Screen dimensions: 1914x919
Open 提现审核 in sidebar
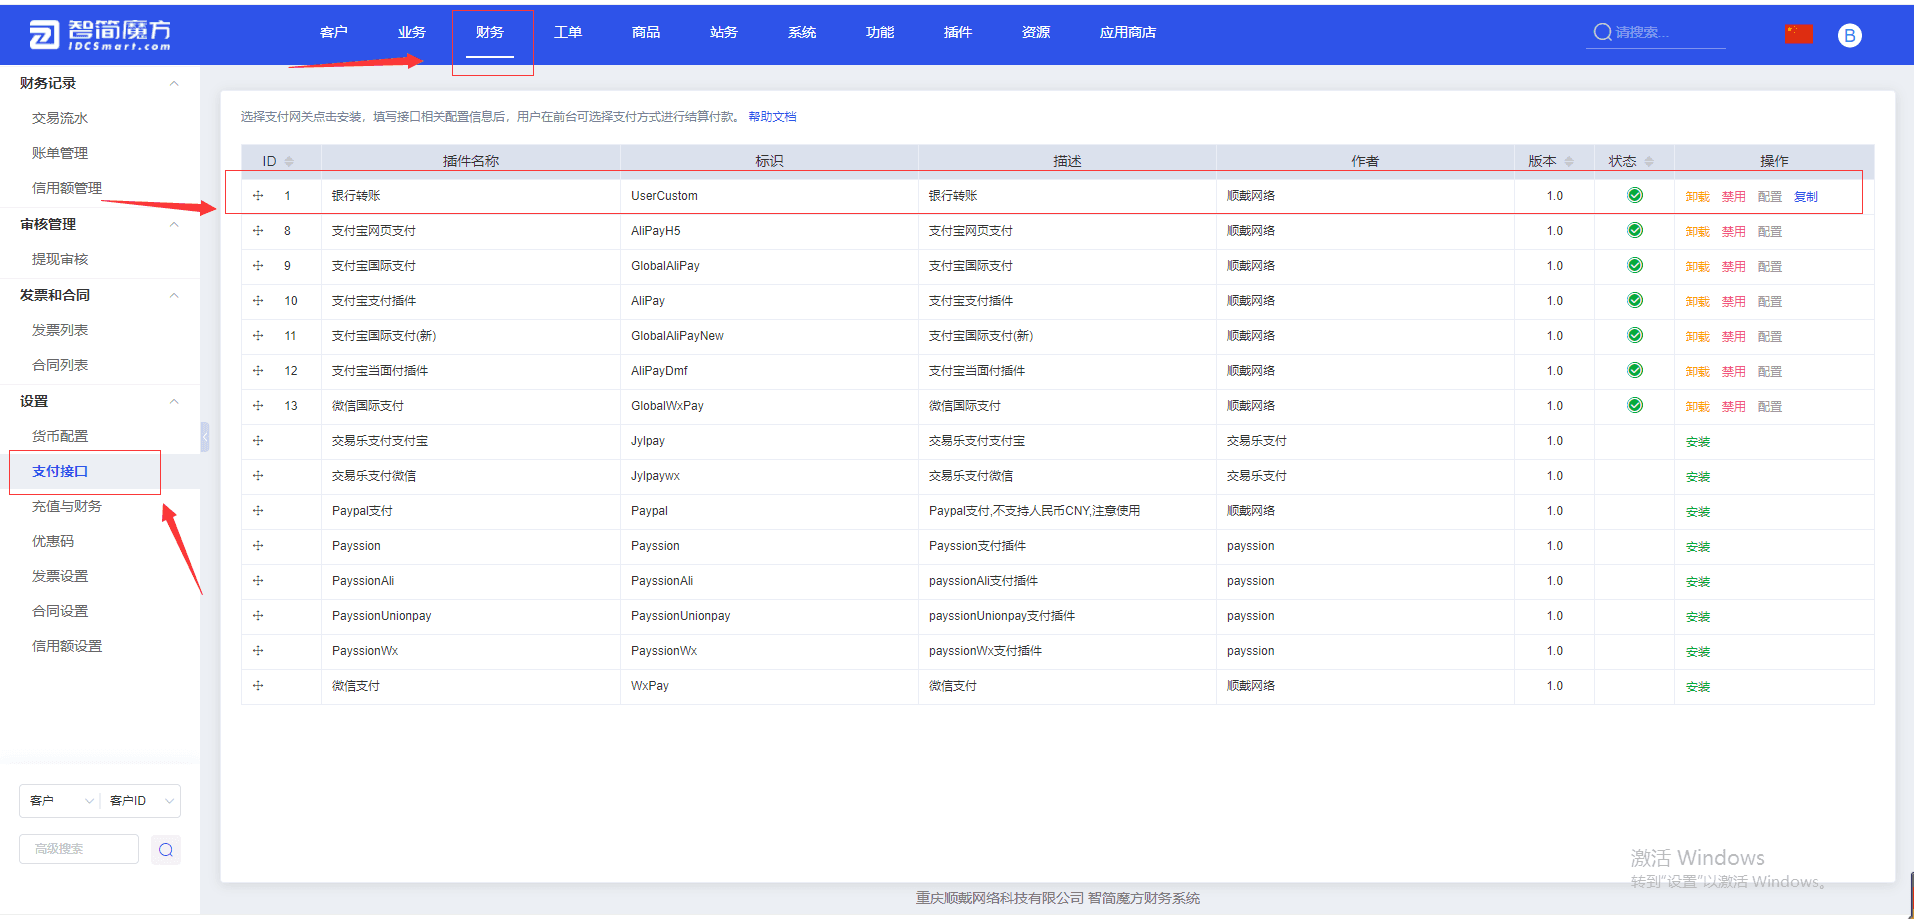[60, 259]
